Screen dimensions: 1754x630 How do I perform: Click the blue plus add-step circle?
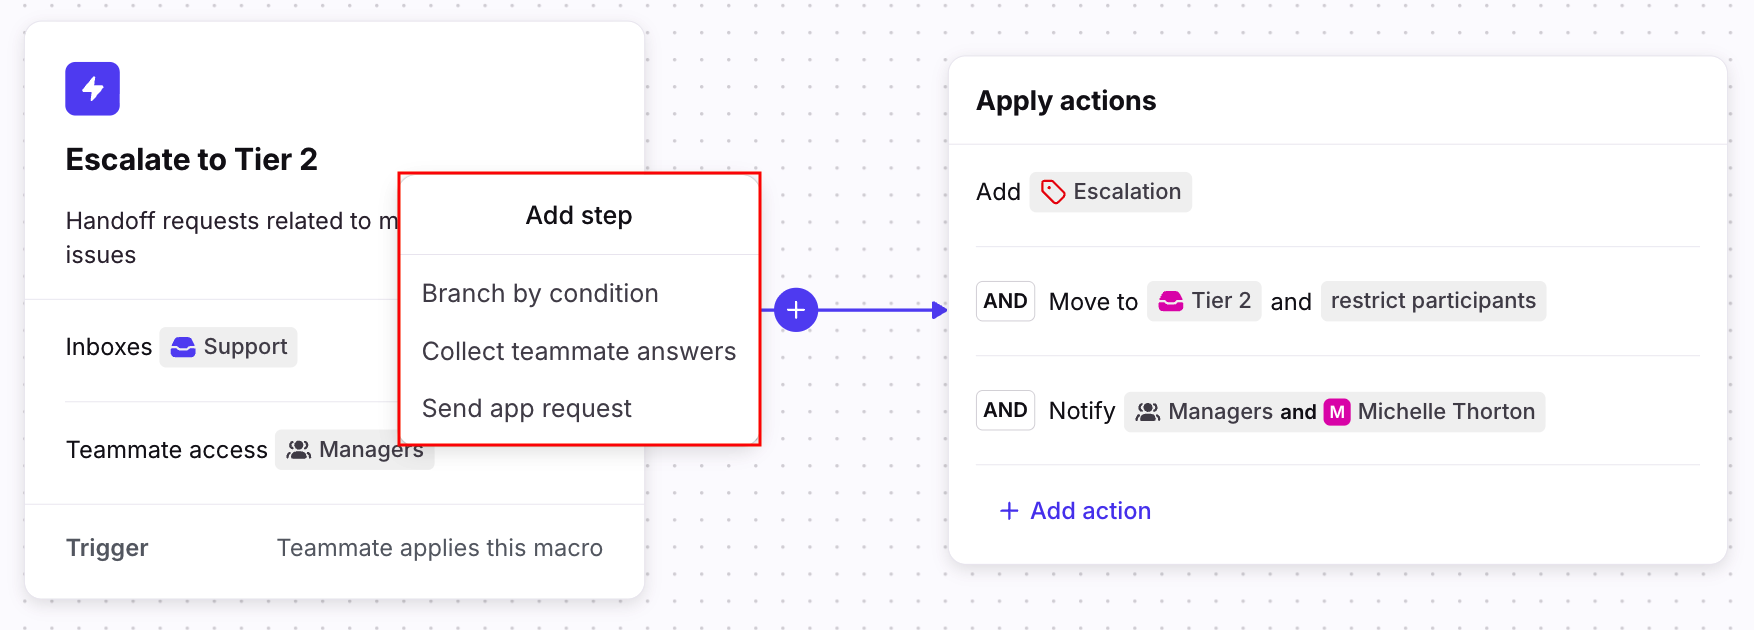click(x=796, y=310)
